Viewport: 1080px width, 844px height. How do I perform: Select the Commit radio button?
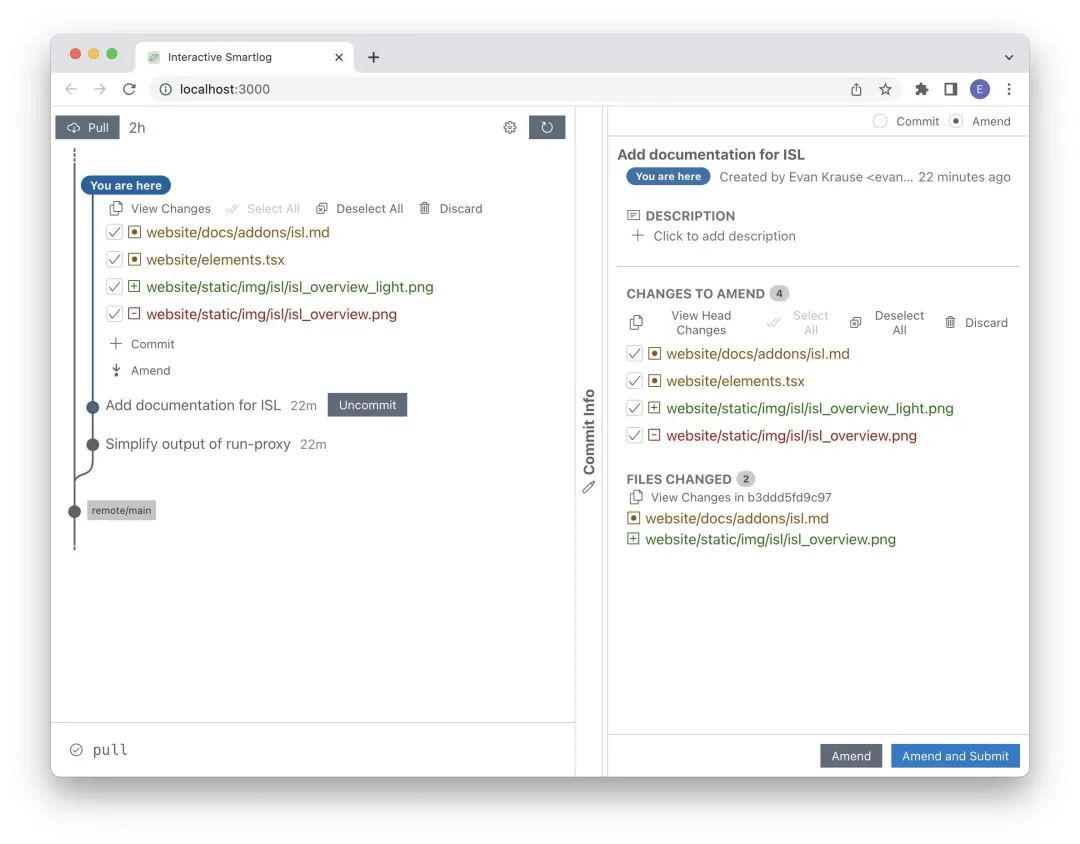click(880, 121)
